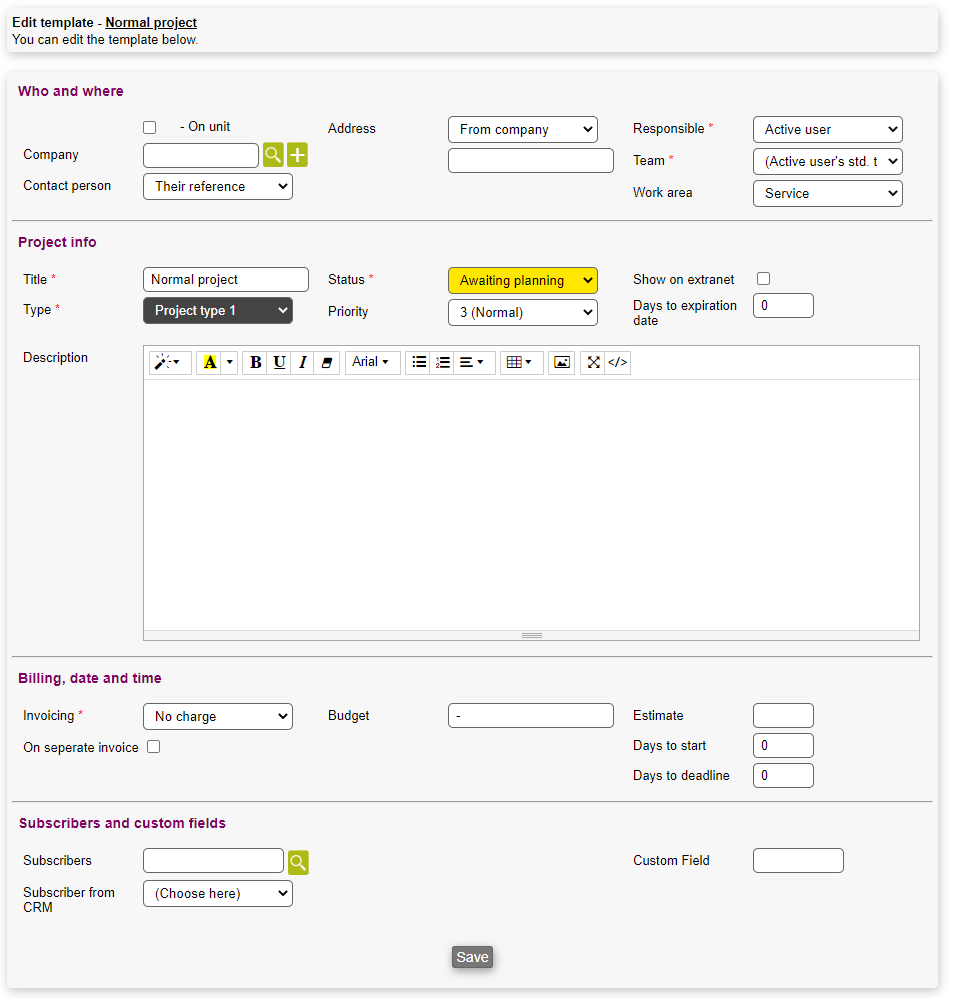Expand the Priority dropdown
Screen dimensions: 953x999
pyautogui.click(x=522, y=312)
